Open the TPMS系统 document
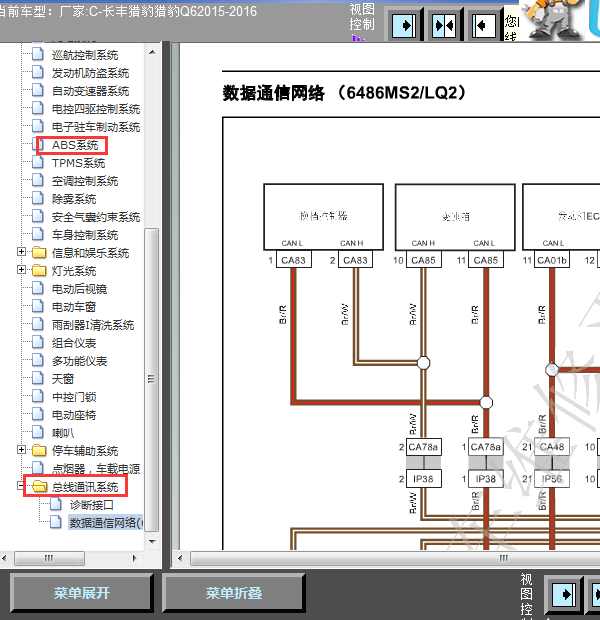The image size is (600, 620). tap(78, 163)
